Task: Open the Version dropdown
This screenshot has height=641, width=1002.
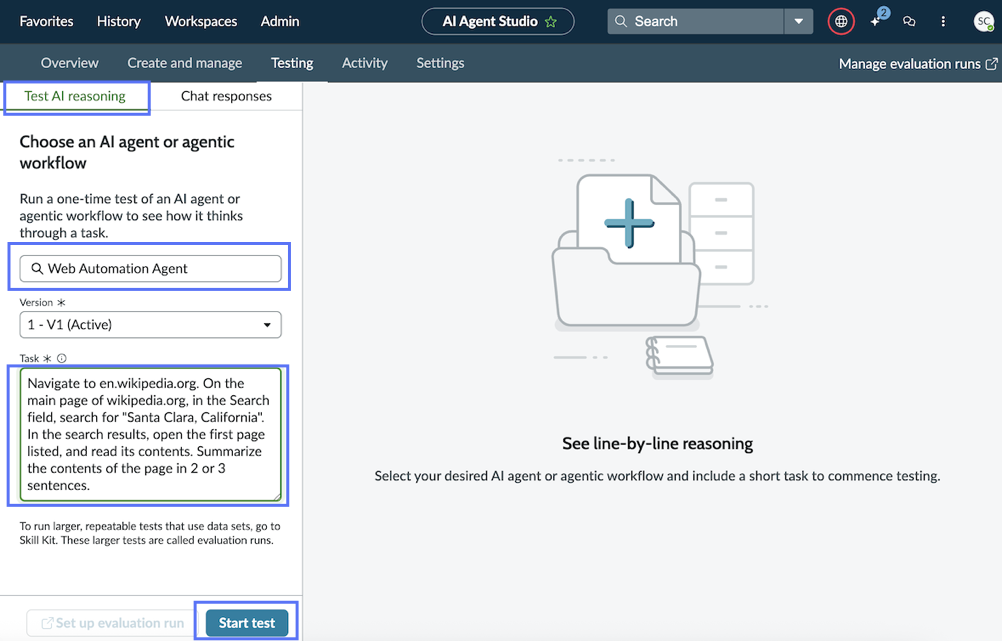Action: [150, 325]
